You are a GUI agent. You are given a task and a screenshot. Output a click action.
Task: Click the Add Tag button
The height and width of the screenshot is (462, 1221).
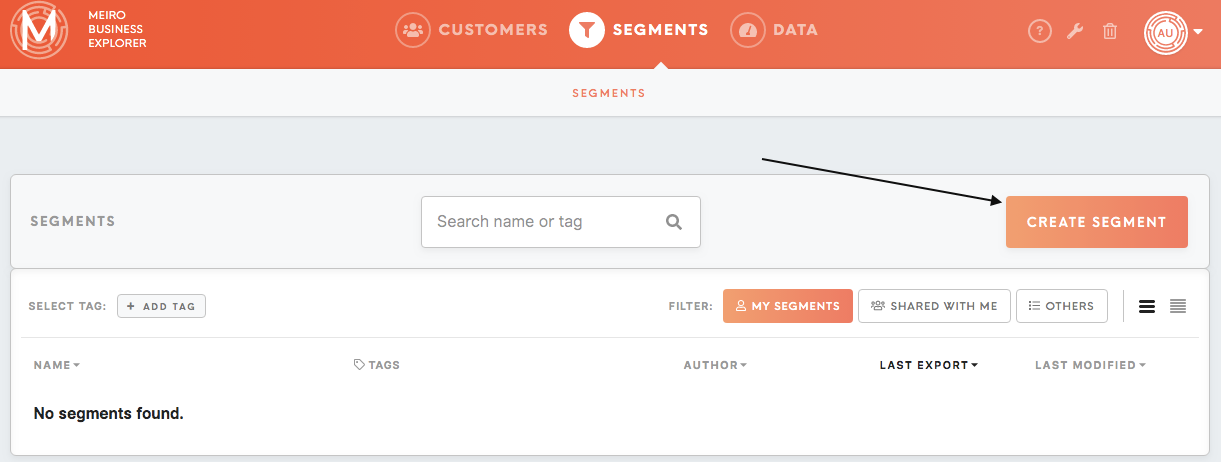point(161,306)
